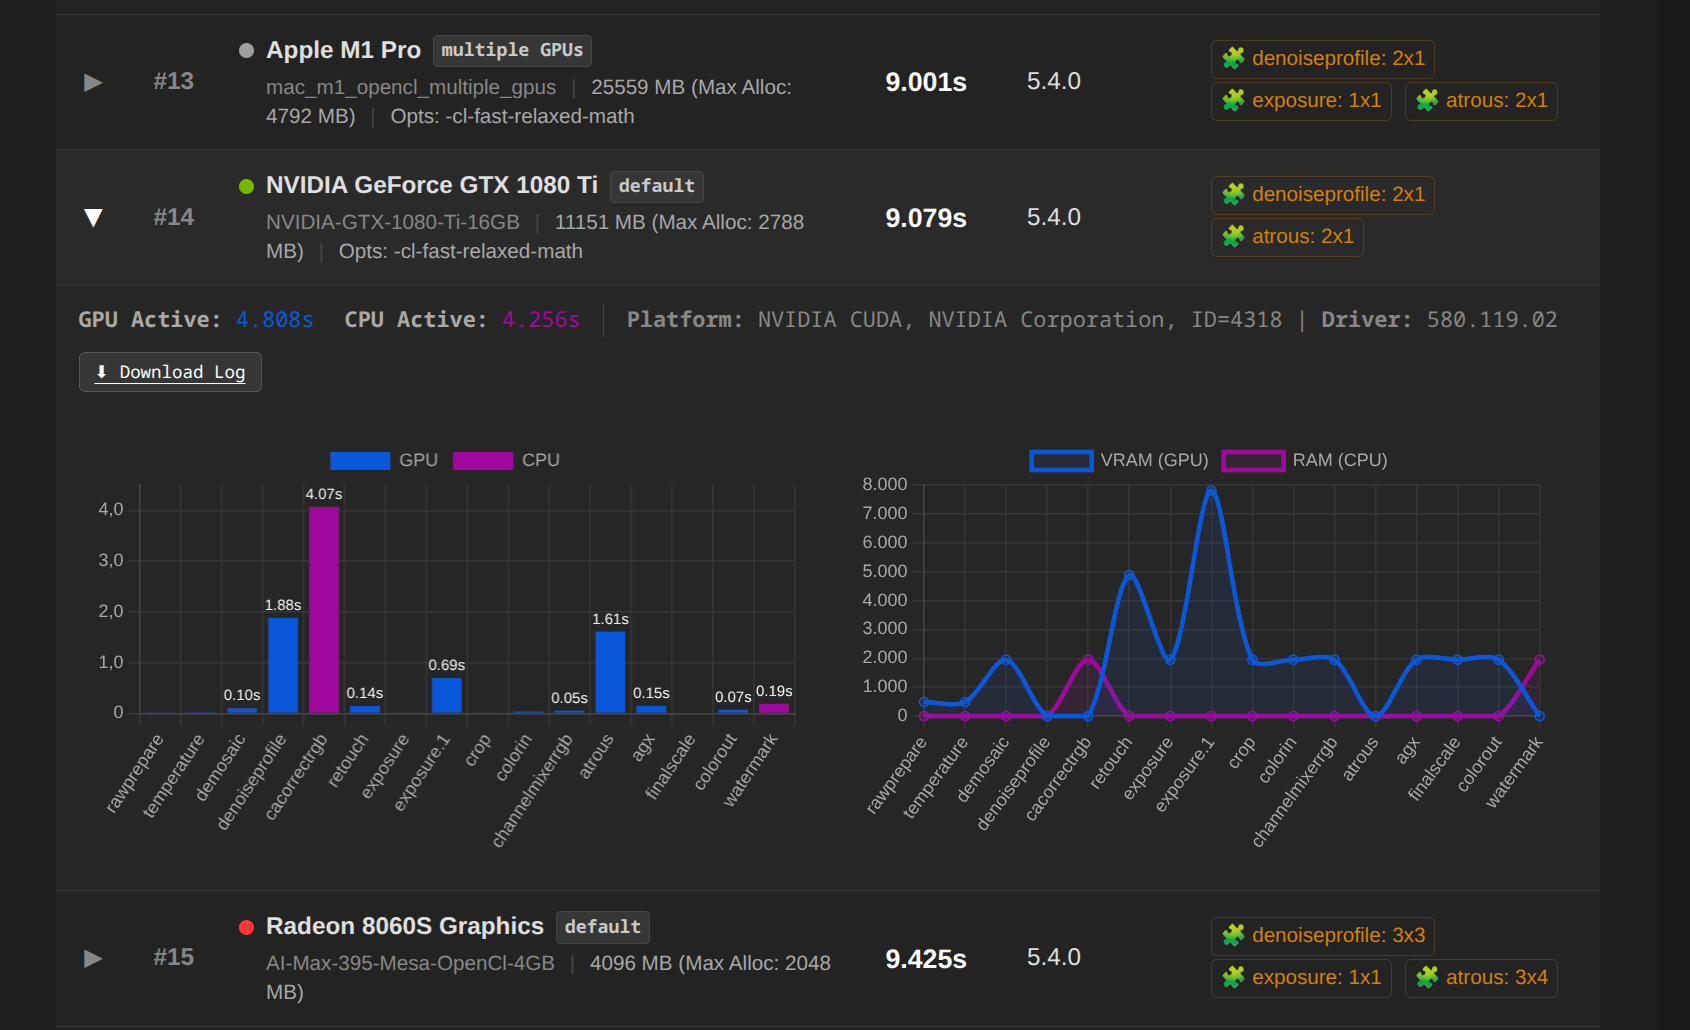This screenshot has width=1690, height=1030.
Task: Click puzzle icon on GTX 1080 atrous: 2x1
Action: click(1233, 237)
